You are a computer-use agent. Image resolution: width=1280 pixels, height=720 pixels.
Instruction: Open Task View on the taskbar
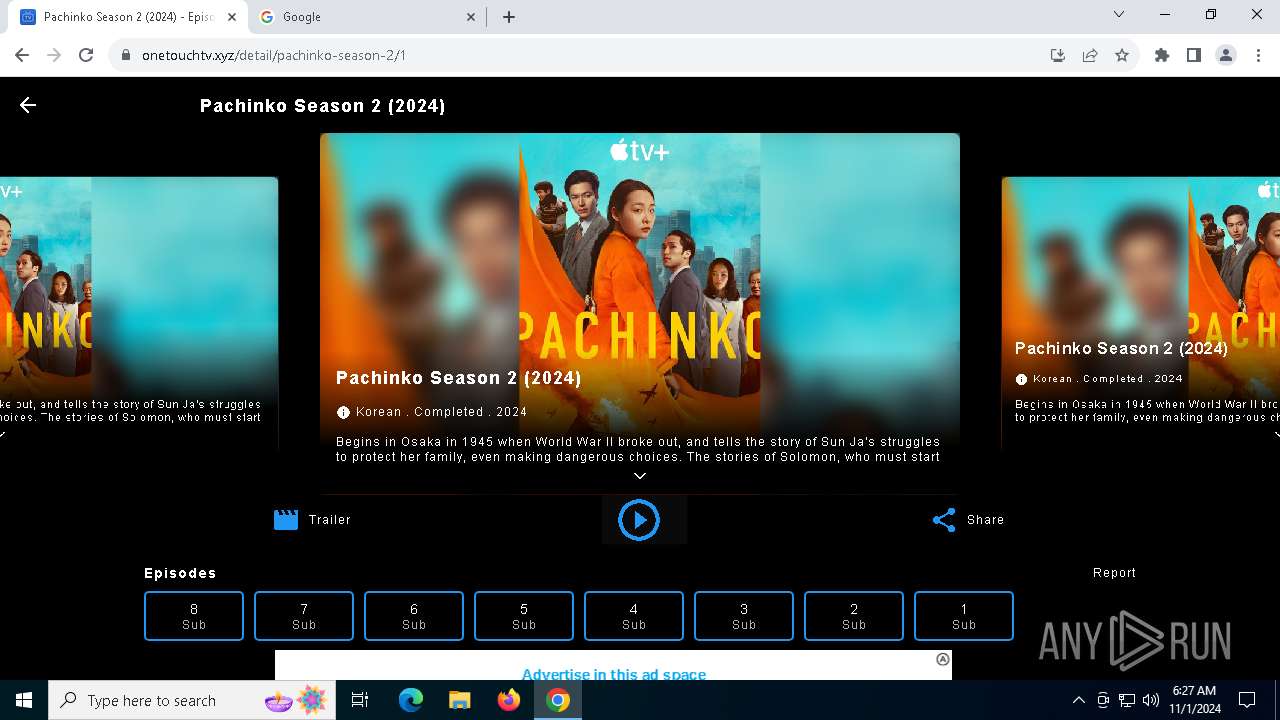click(x=360, y=700)
